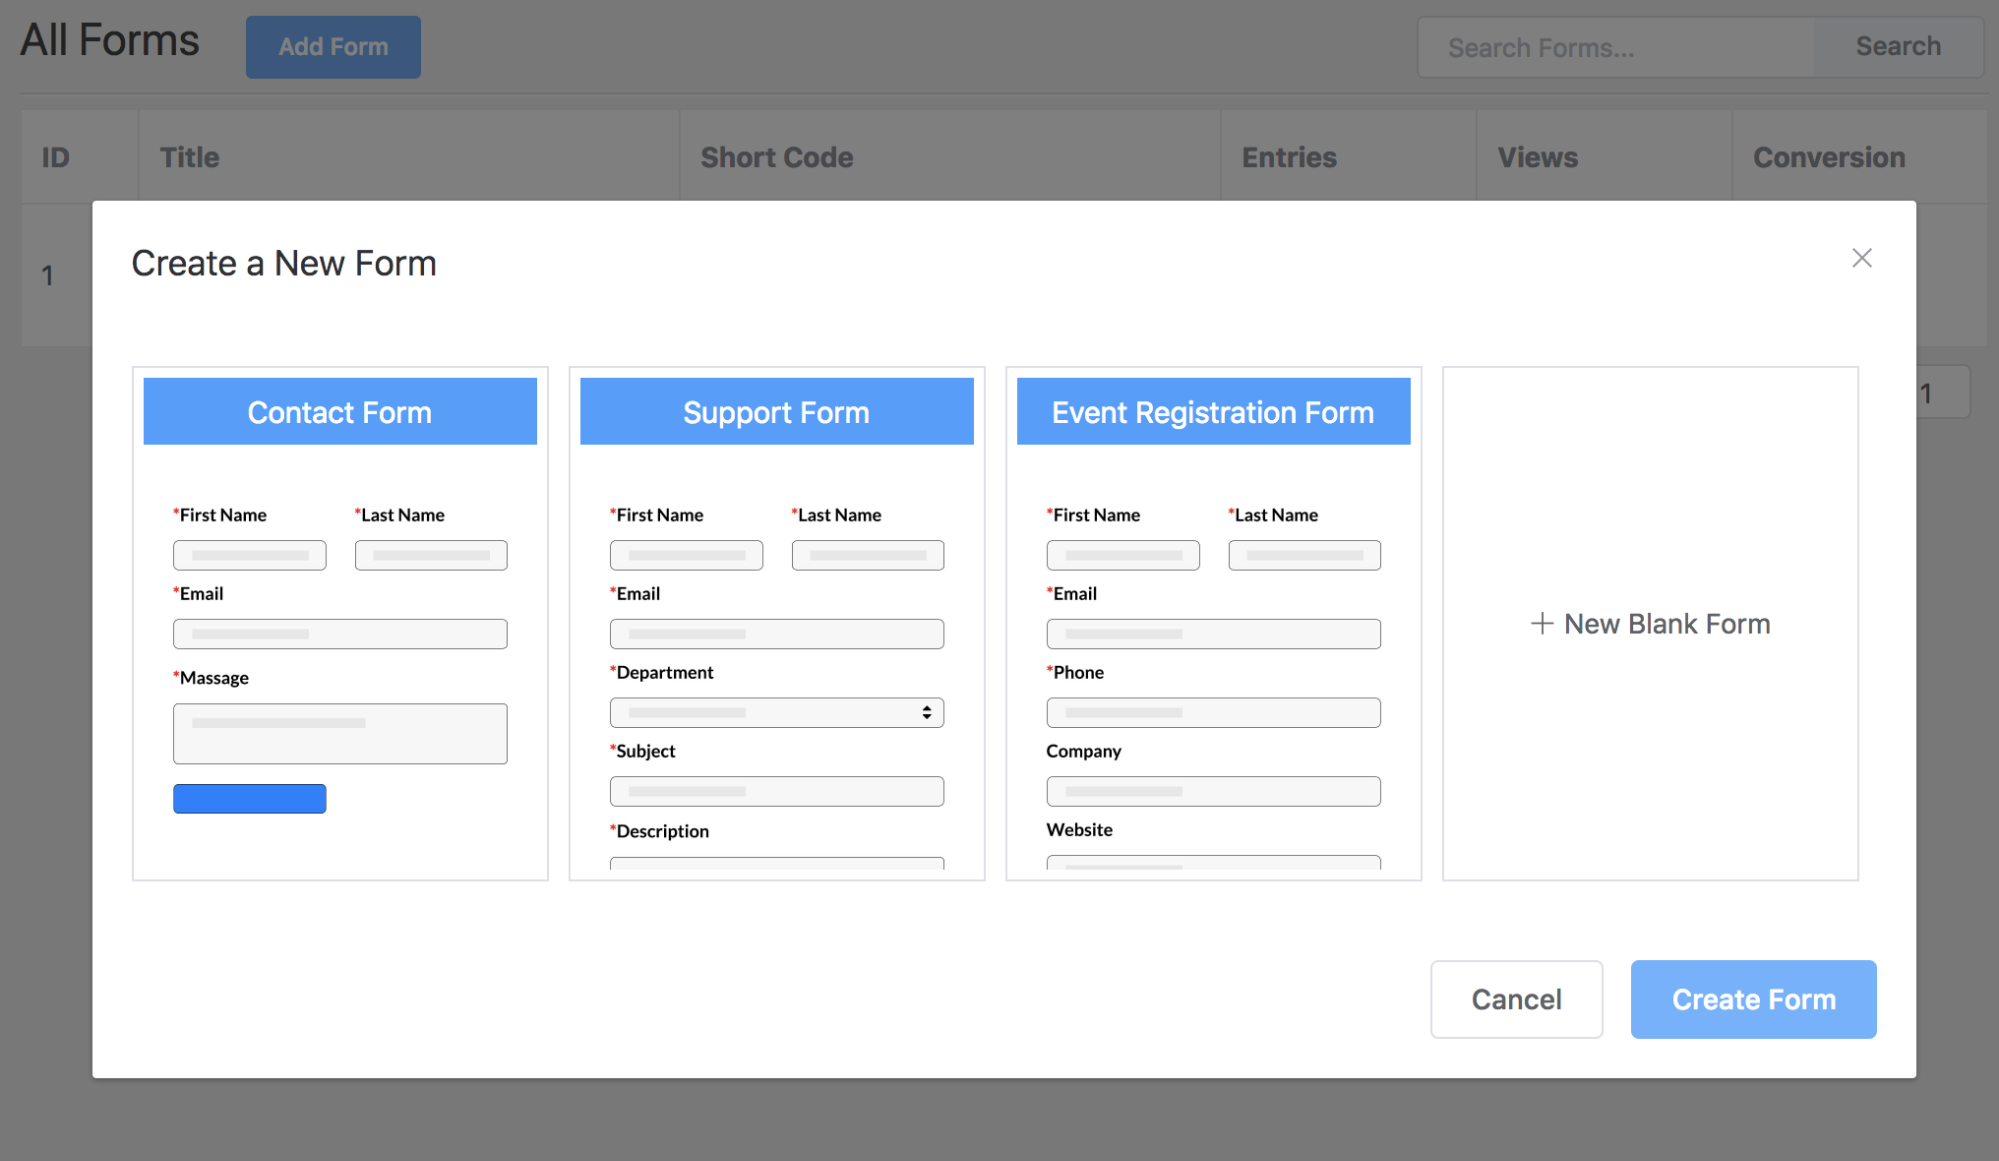Screen dimensions: 1999x1161
Task: Click the Add Form button
Action: pyautogui.click(x=333, y=47)
